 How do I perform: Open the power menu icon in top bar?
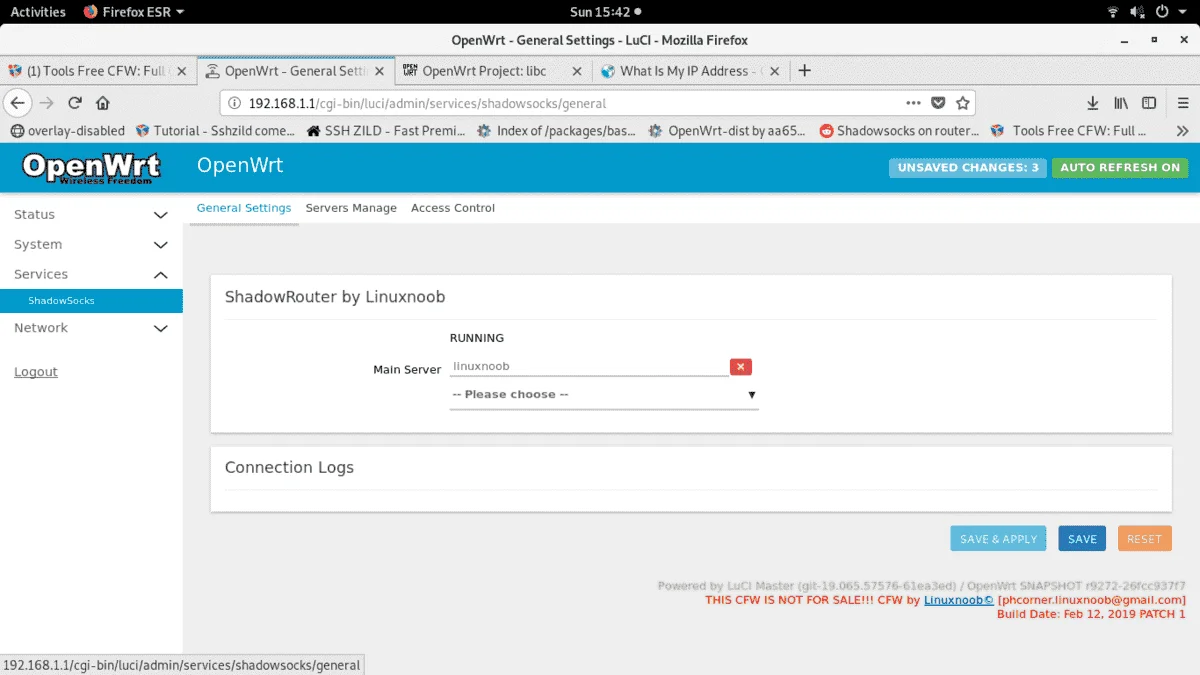pos(1162,12)
